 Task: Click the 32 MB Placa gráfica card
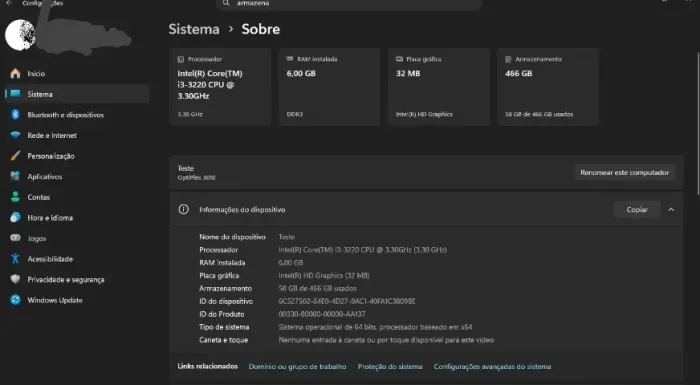tap(439, 87)
